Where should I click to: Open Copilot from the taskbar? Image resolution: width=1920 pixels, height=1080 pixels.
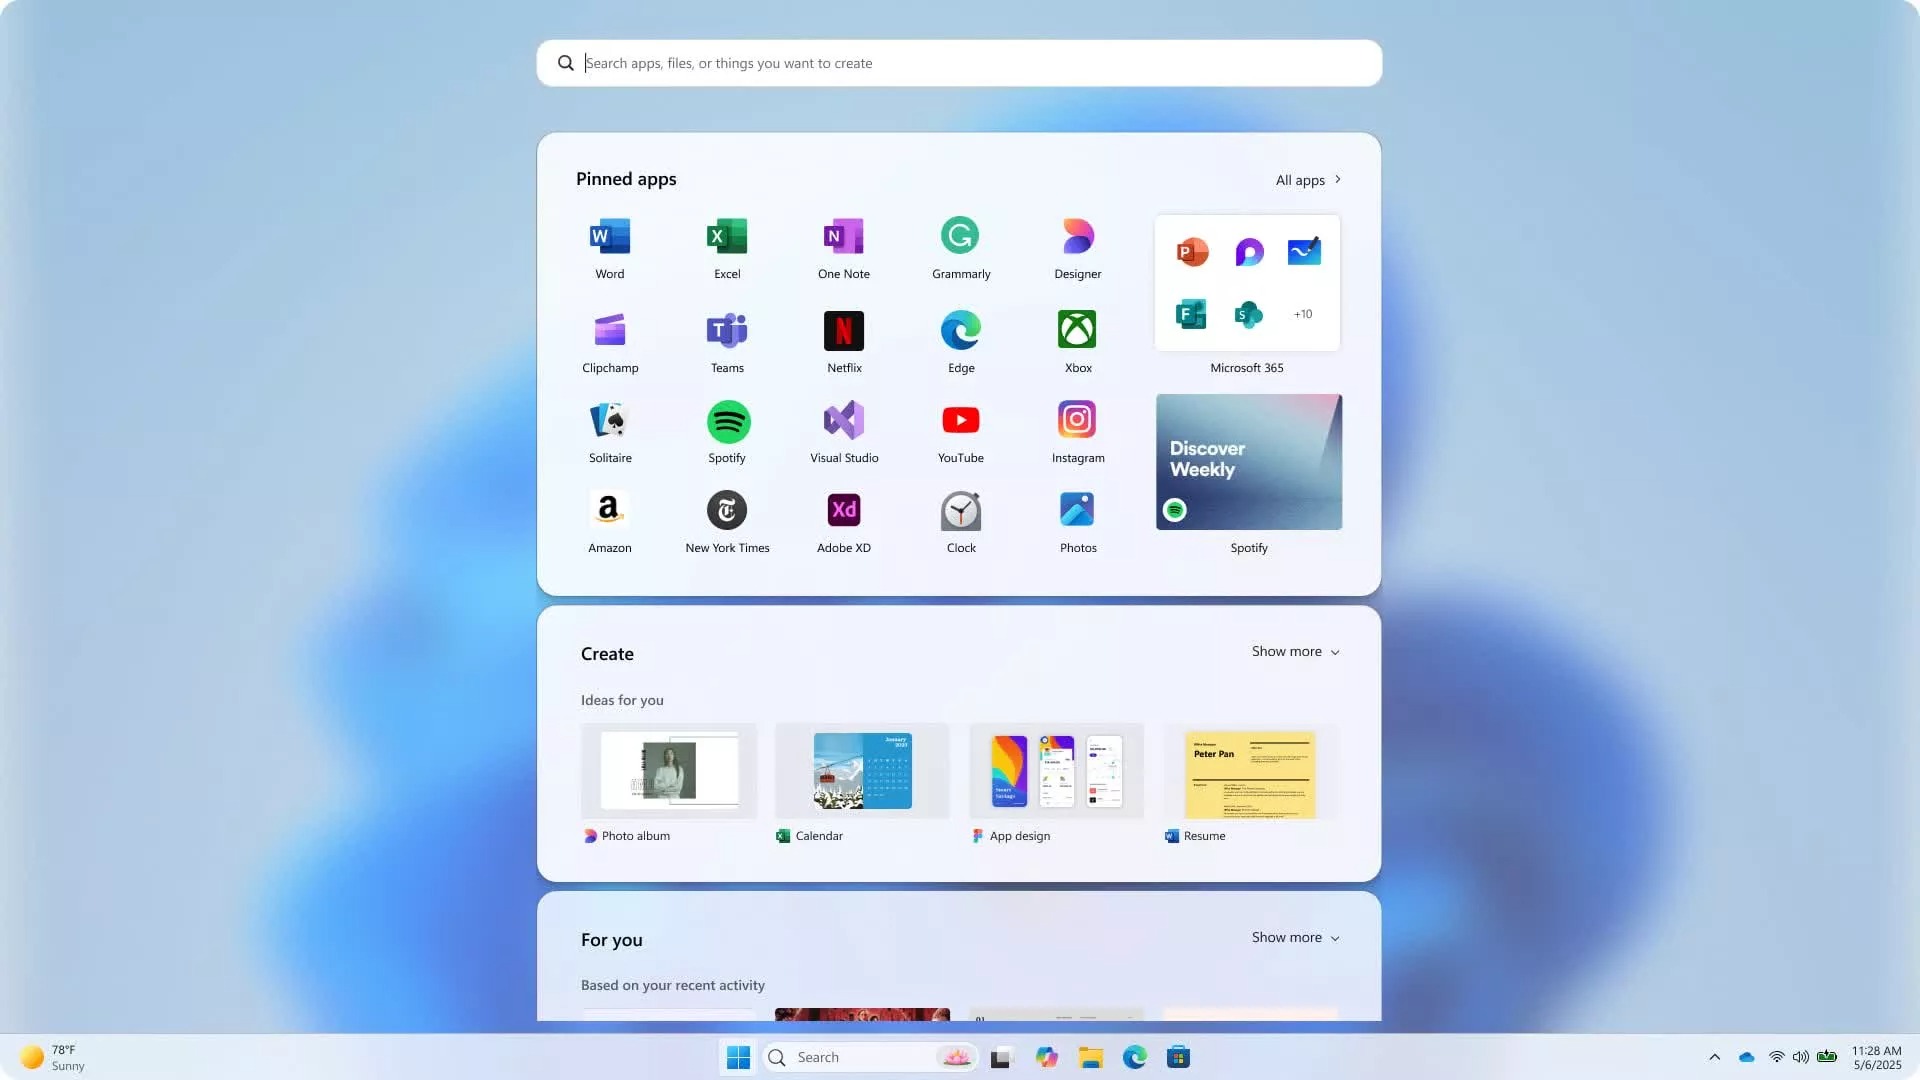(x=1047, y=1057)
